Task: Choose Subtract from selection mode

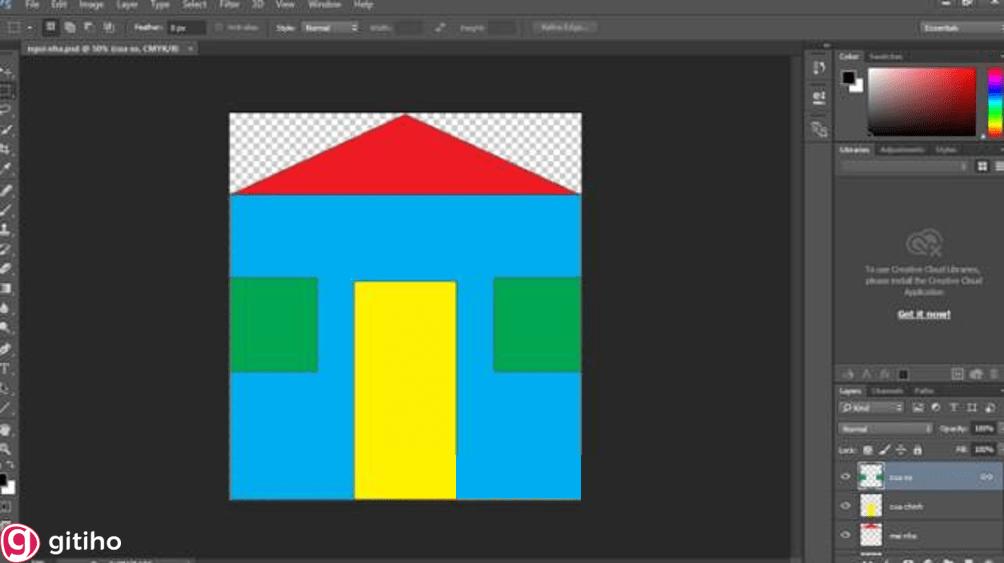Action: tap(89, 27)
